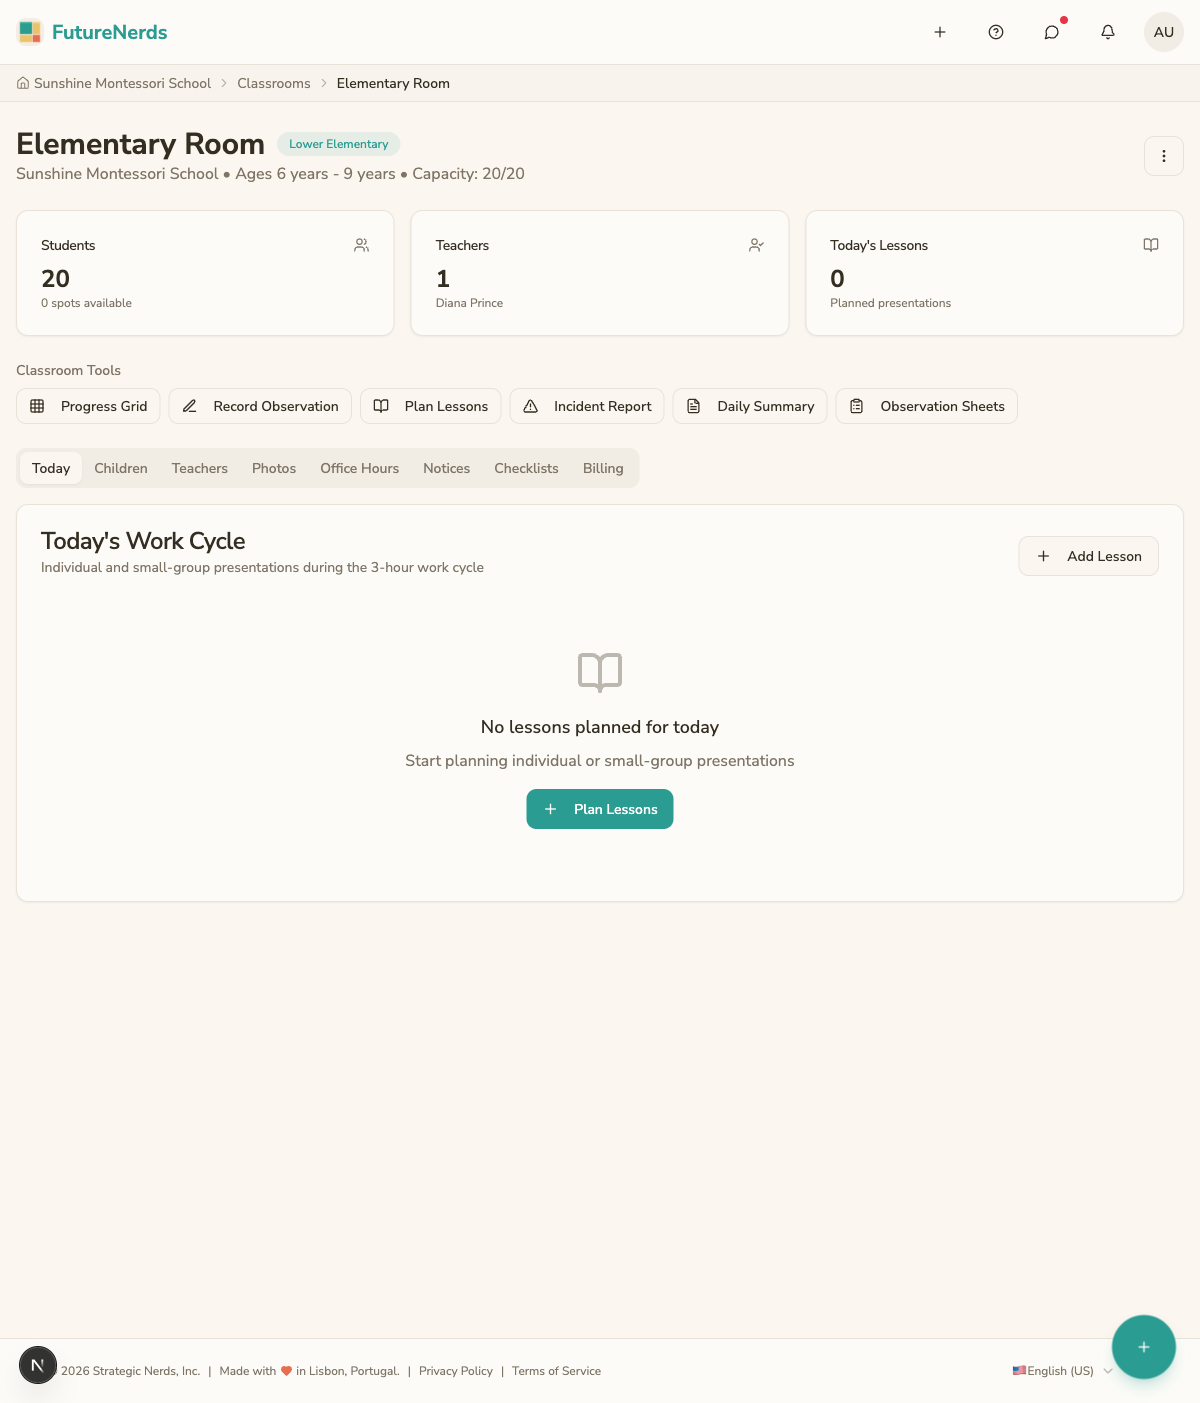Viewport: 1200px width, 1403px height.
Task: Select the Today tab
Action: (51, 468)
